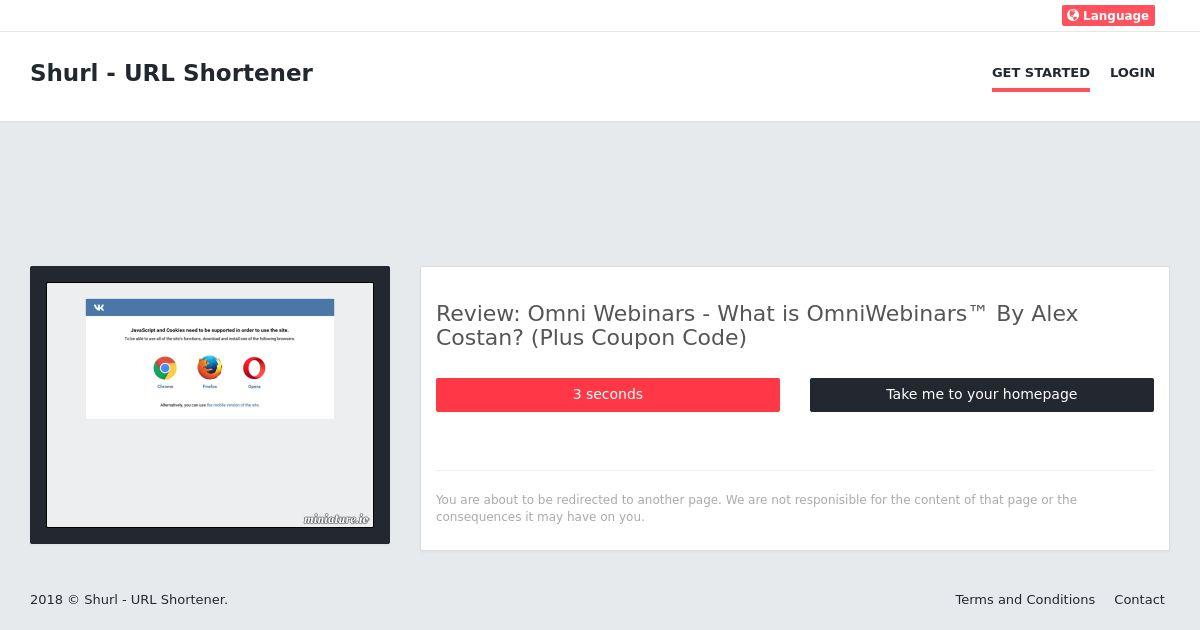Open the GET STARTED menu item
Screen dimensions: 1200x630
pyautogui.click(x=1041, y=73)
